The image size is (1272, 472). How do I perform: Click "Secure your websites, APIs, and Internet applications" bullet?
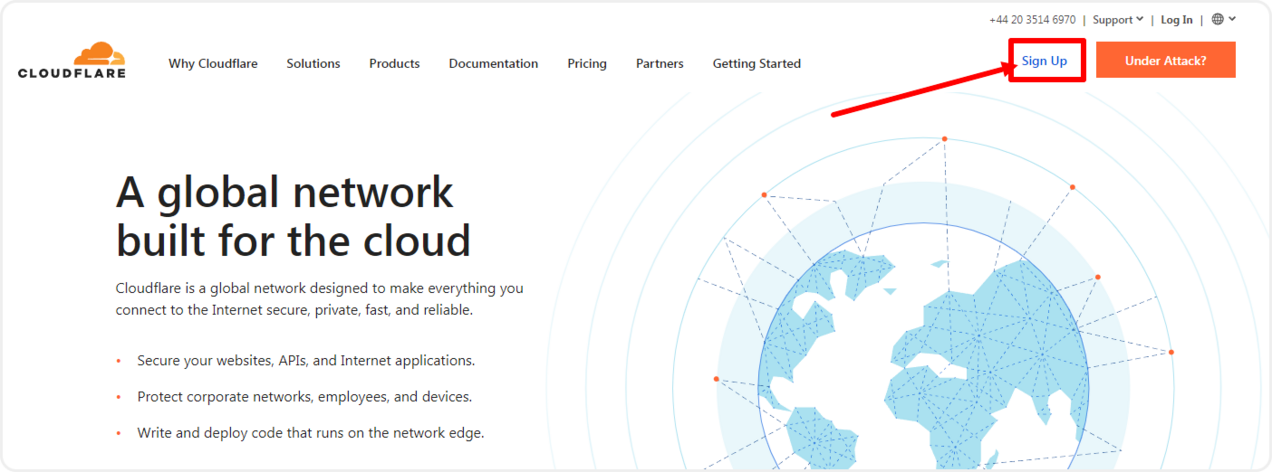306,360
